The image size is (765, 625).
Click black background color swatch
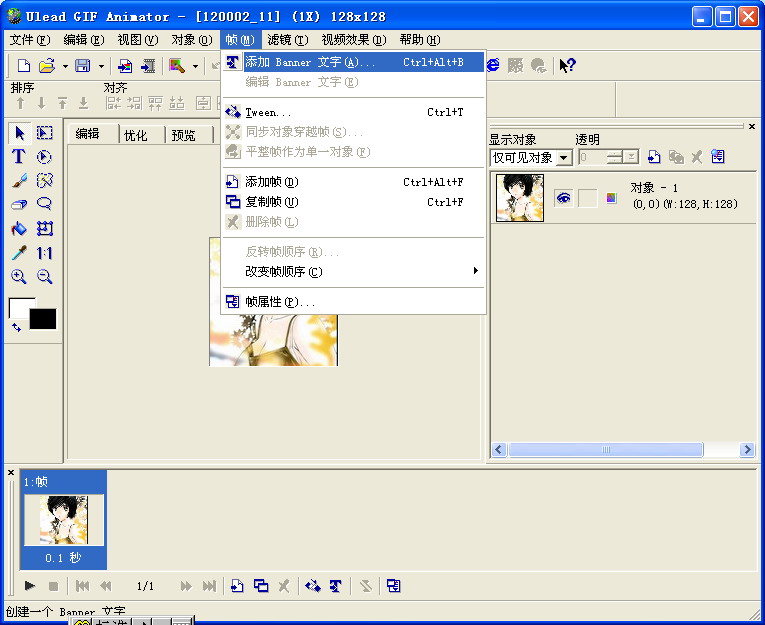pyautogui.click(x=43, y=319)
